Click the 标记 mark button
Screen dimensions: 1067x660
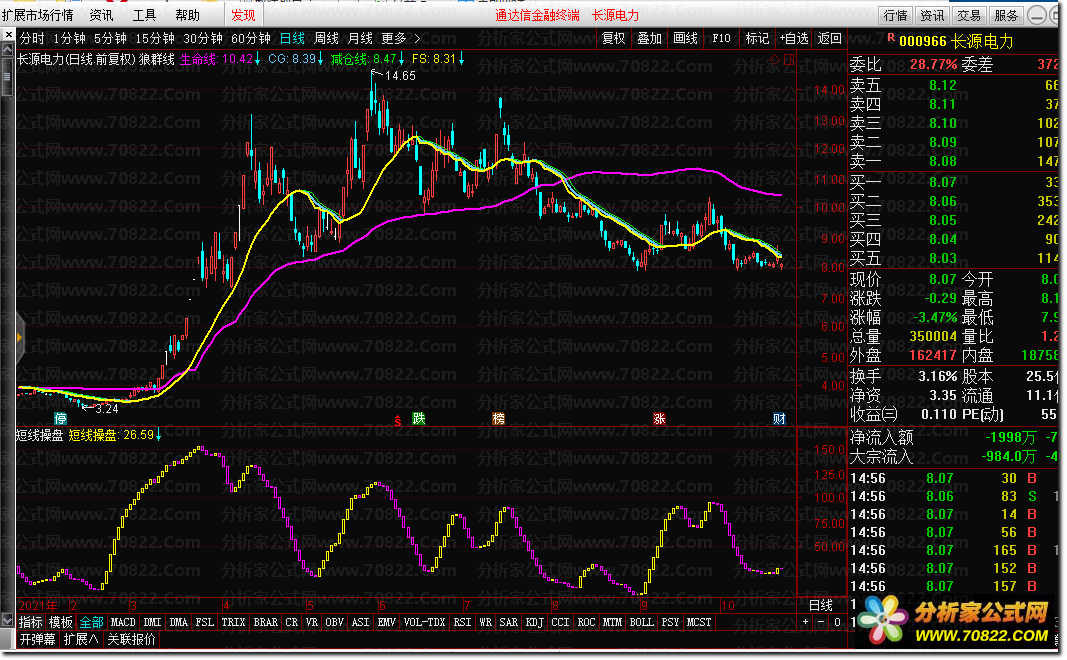tap(757, 38)
